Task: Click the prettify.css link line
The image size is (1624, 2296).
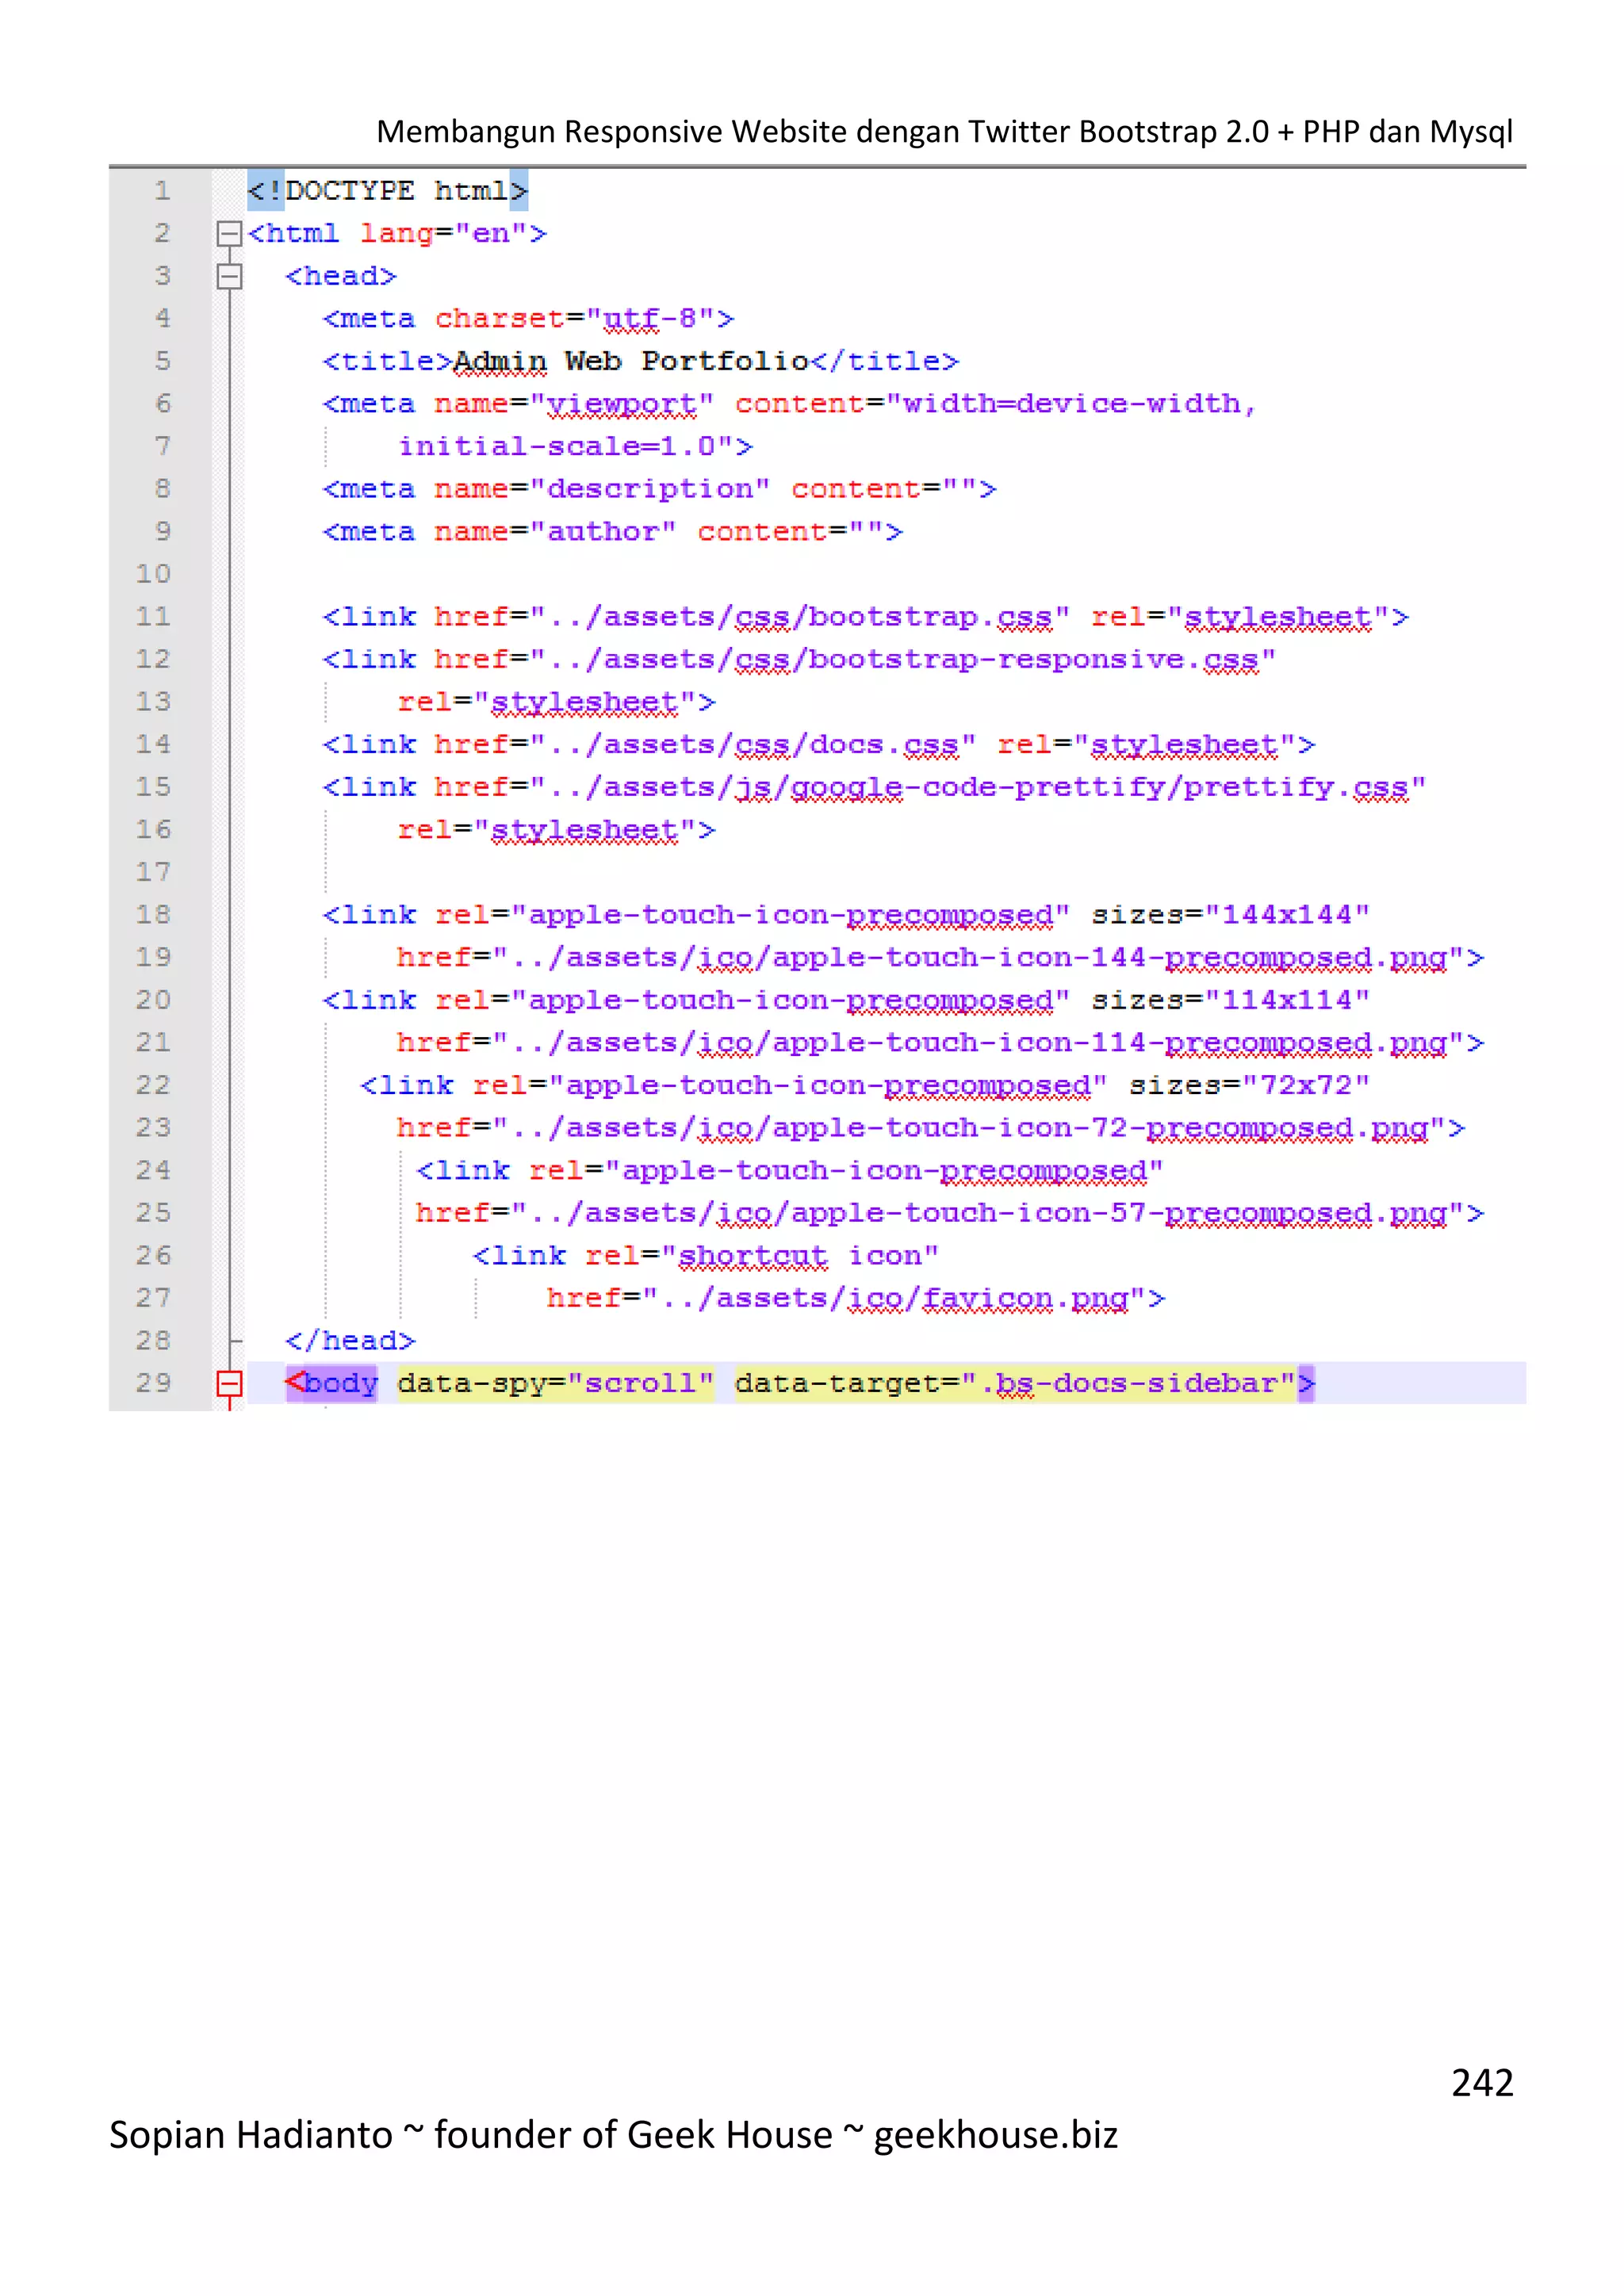Action: pyautogui.click(x=874, y=788)
